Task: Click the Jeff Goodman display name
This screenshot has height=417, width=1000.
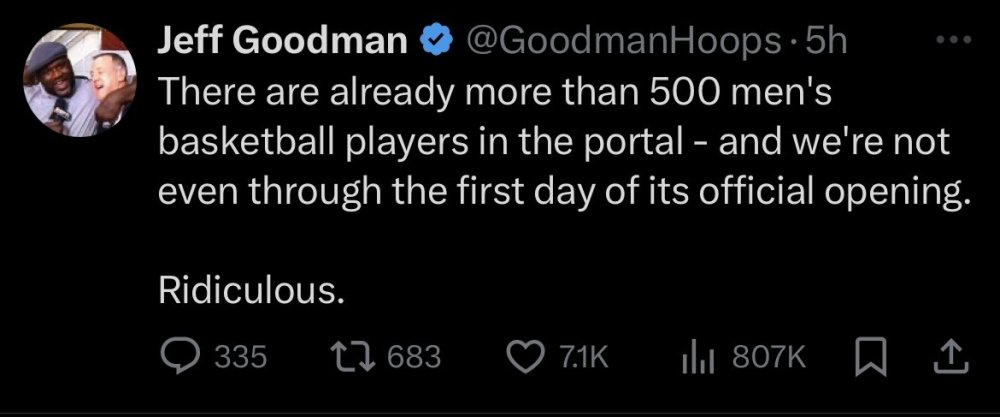Action: 283,39
